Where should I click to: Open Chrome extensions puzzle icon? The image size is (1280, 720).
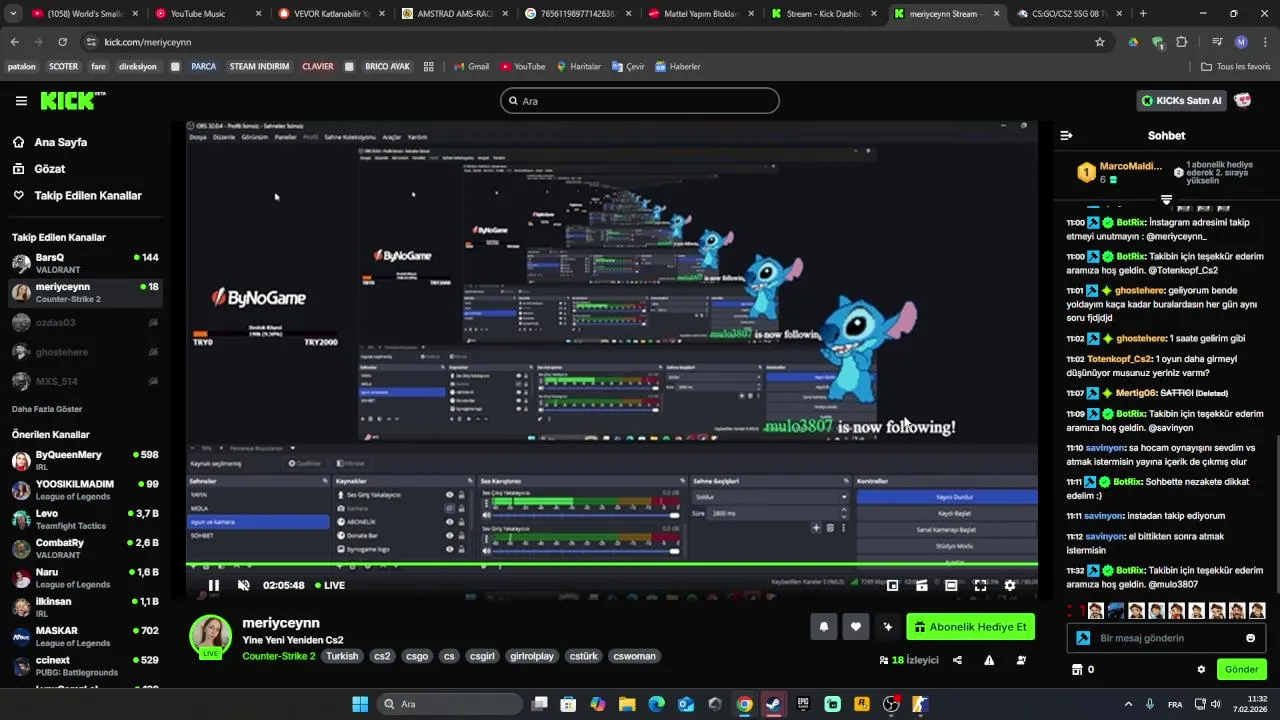point(1182,42)
